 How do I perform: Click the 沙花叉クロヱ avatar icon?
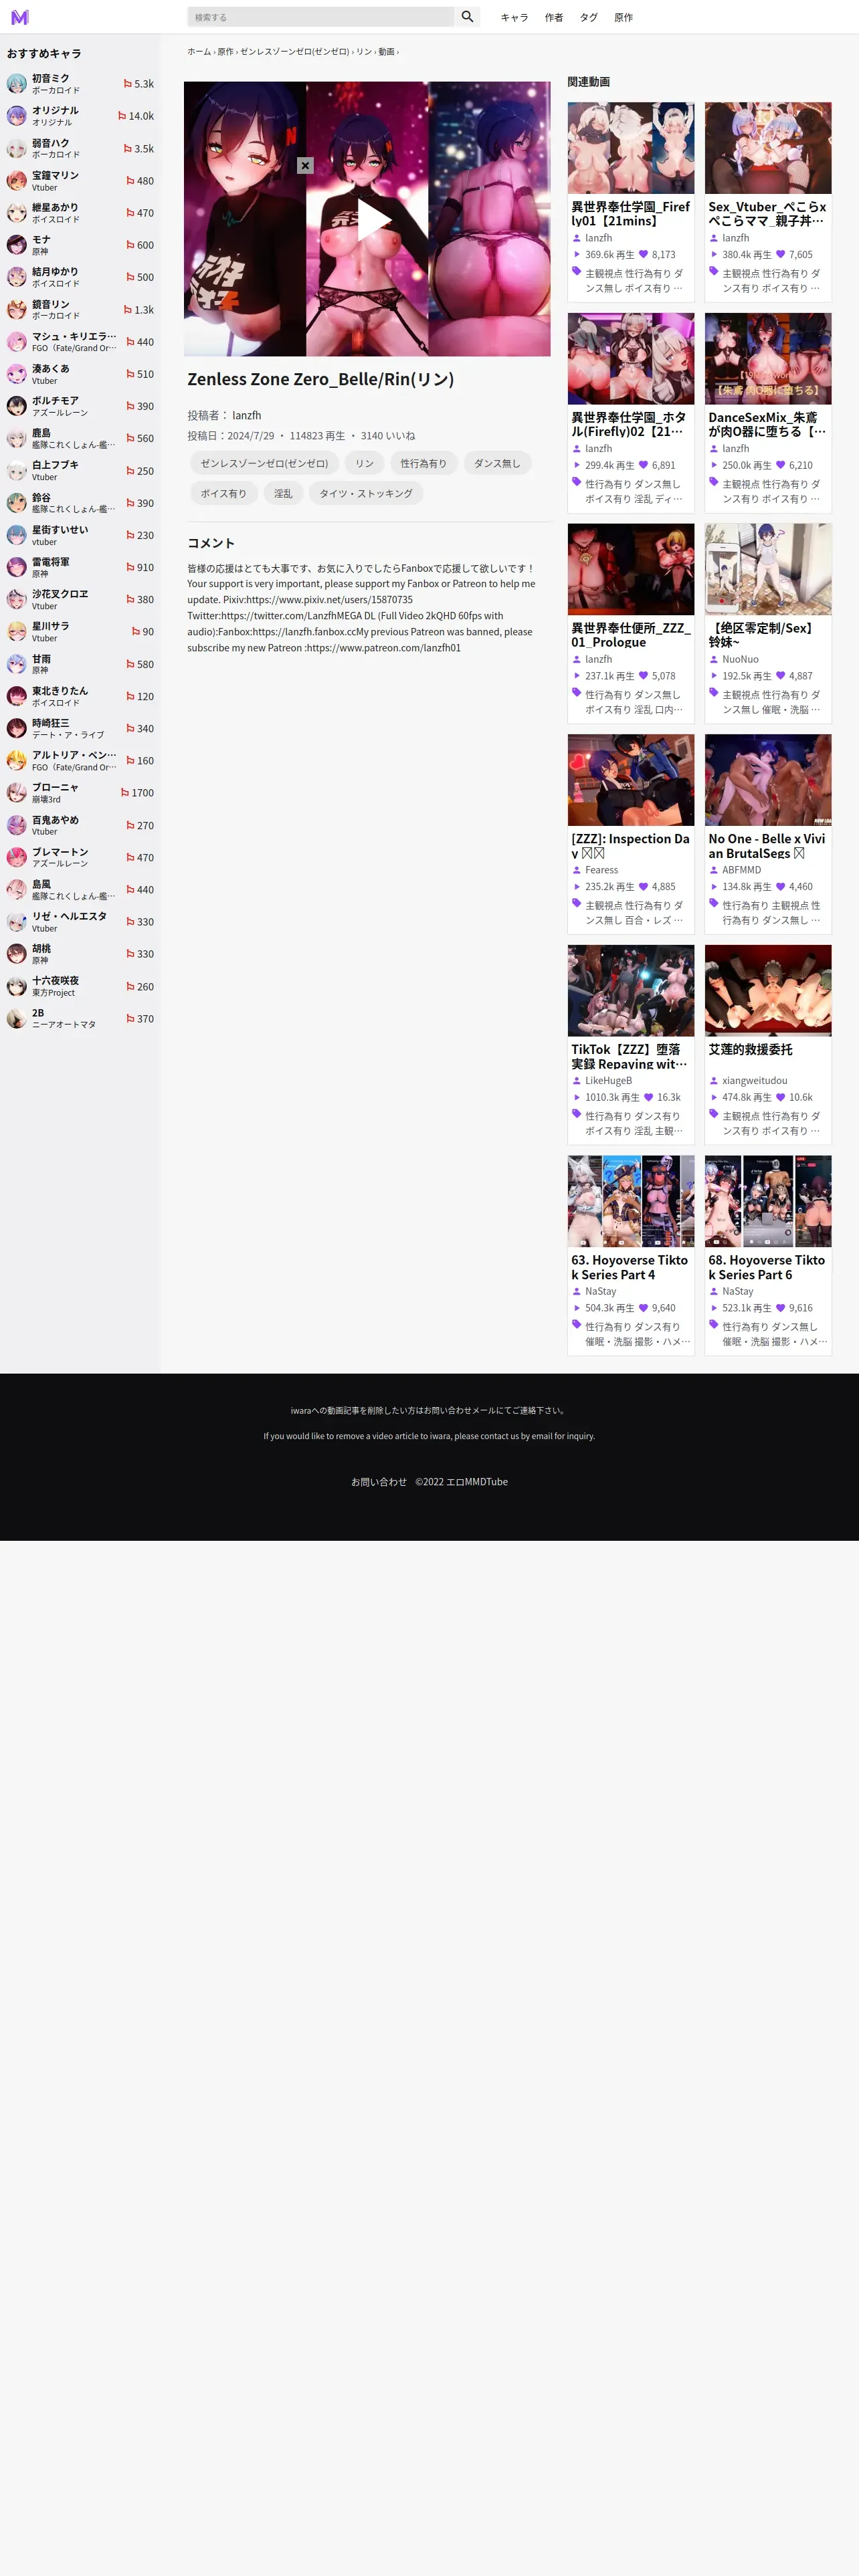tap(17, 599)
